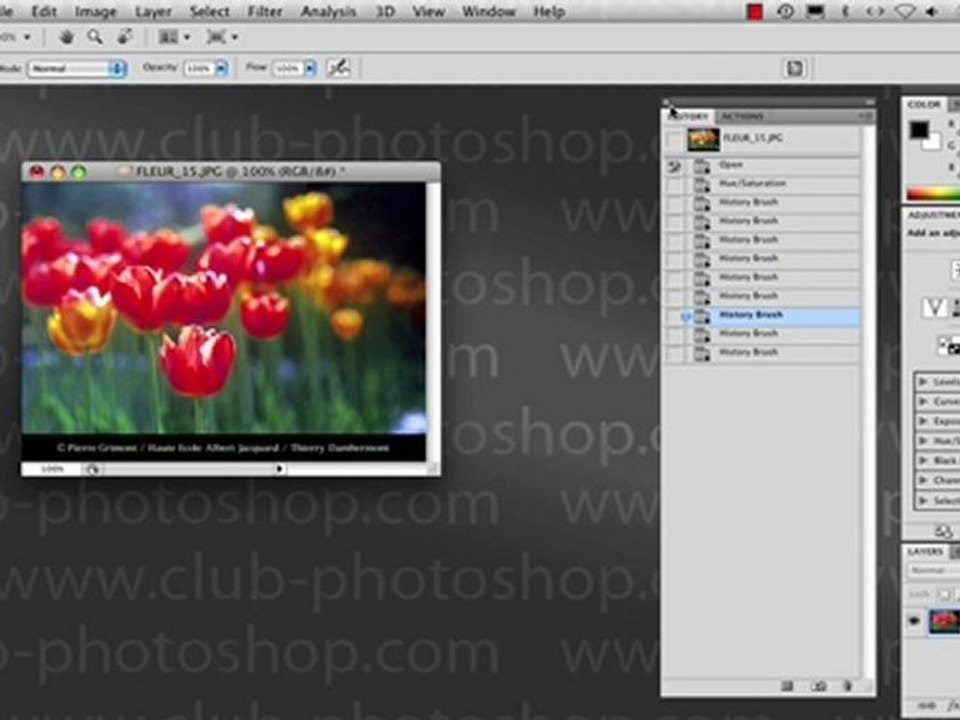The image size is (960, 720).
Task: Select the Rotate View tool
Action: click(x=125, y=37)
